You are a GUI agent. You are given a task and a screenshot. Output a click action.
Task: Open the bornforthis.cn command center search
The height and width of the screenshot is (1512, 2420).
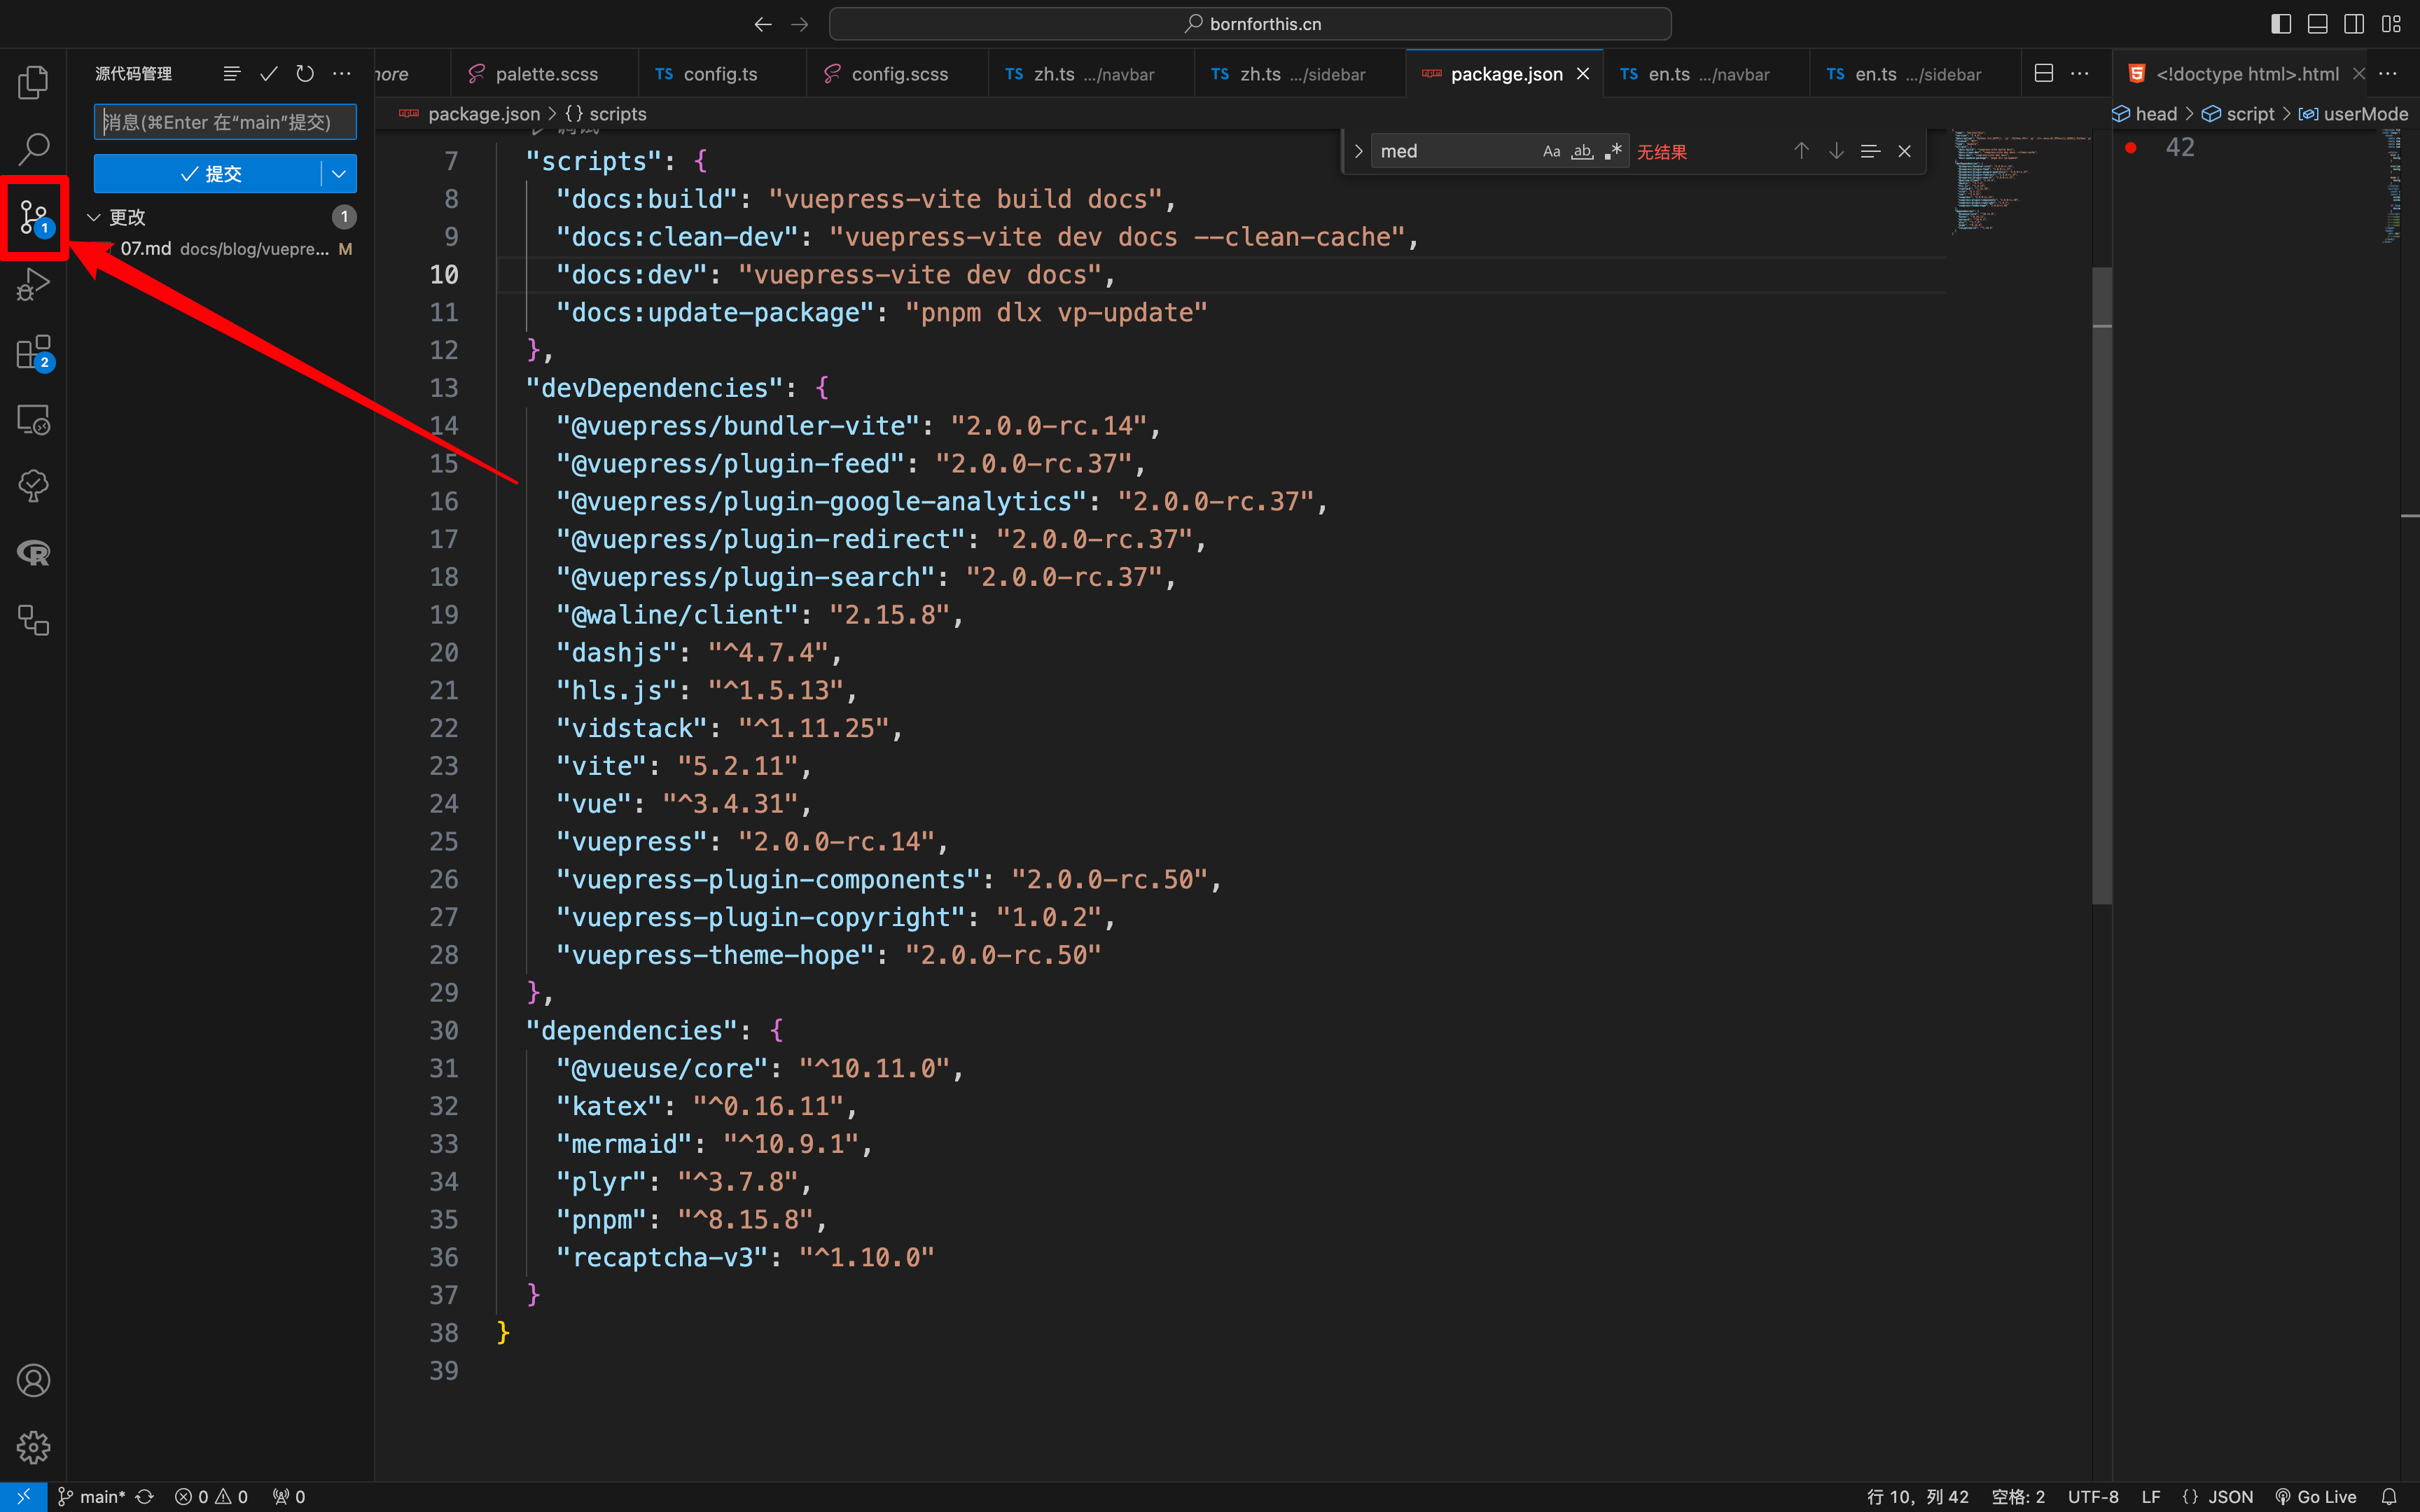coord(1250,24)
